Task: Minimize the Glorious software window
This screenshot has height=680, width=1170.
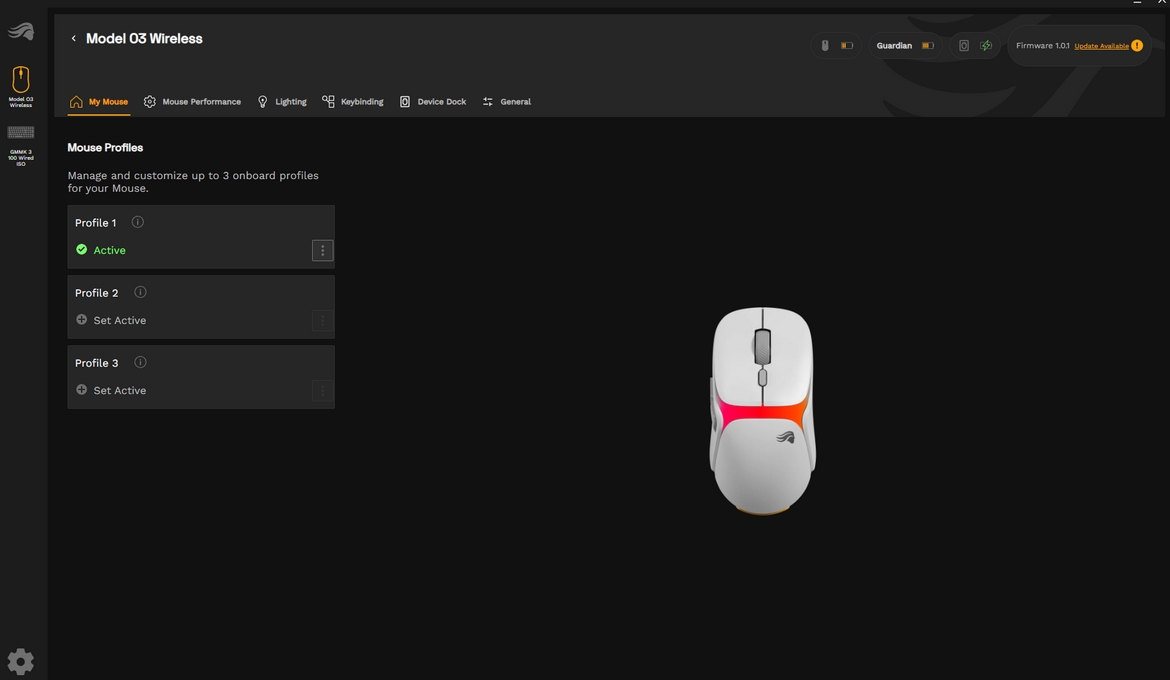Action: point(1137,3)
